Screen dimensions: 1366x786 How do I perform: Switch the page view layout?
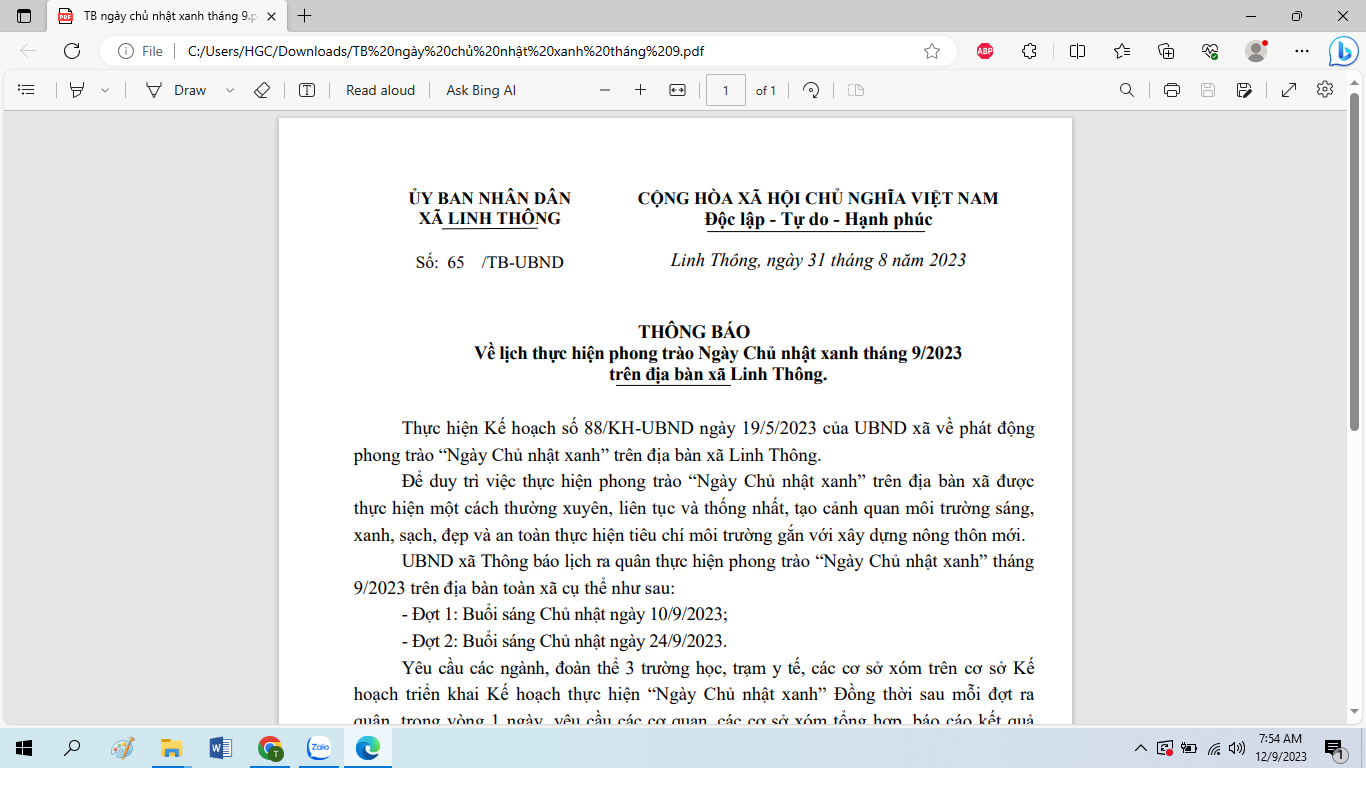[856, 90]
